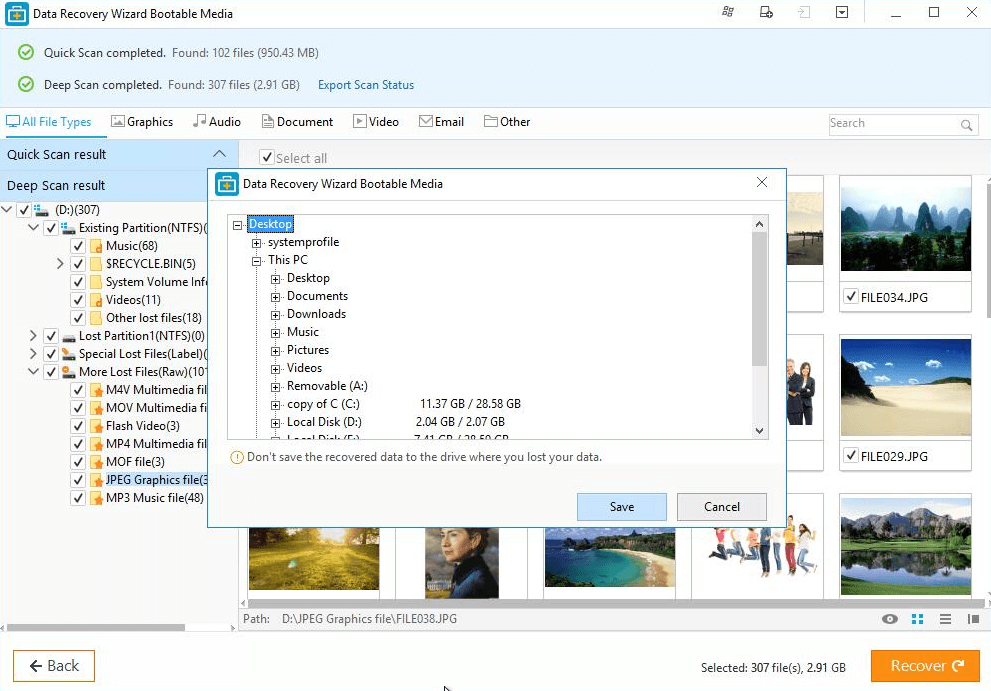Image resolution: width=991 pixels, height=691 pixels.
Task: Toggle the FILE034.JPG checkbox
Action: [850, 296]
